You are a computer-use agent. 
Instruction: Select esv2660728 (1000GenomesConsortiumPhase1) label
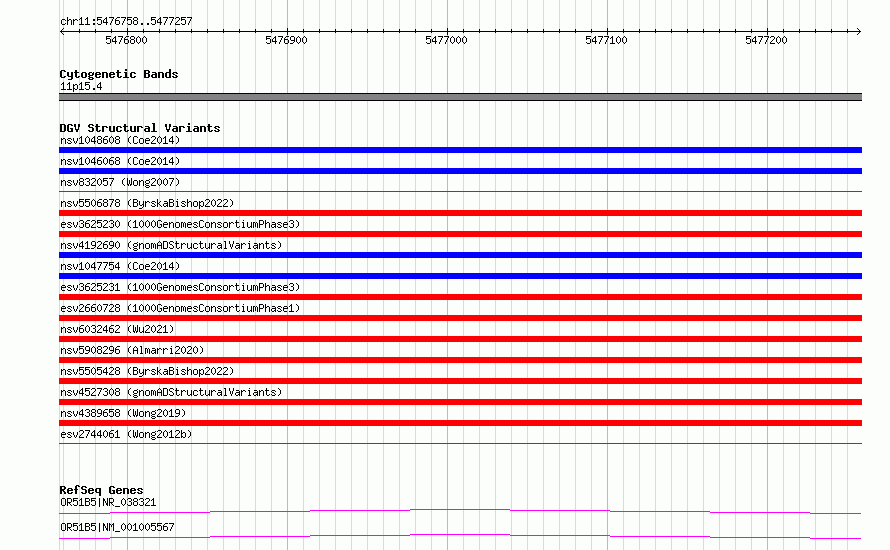(180, 308)
